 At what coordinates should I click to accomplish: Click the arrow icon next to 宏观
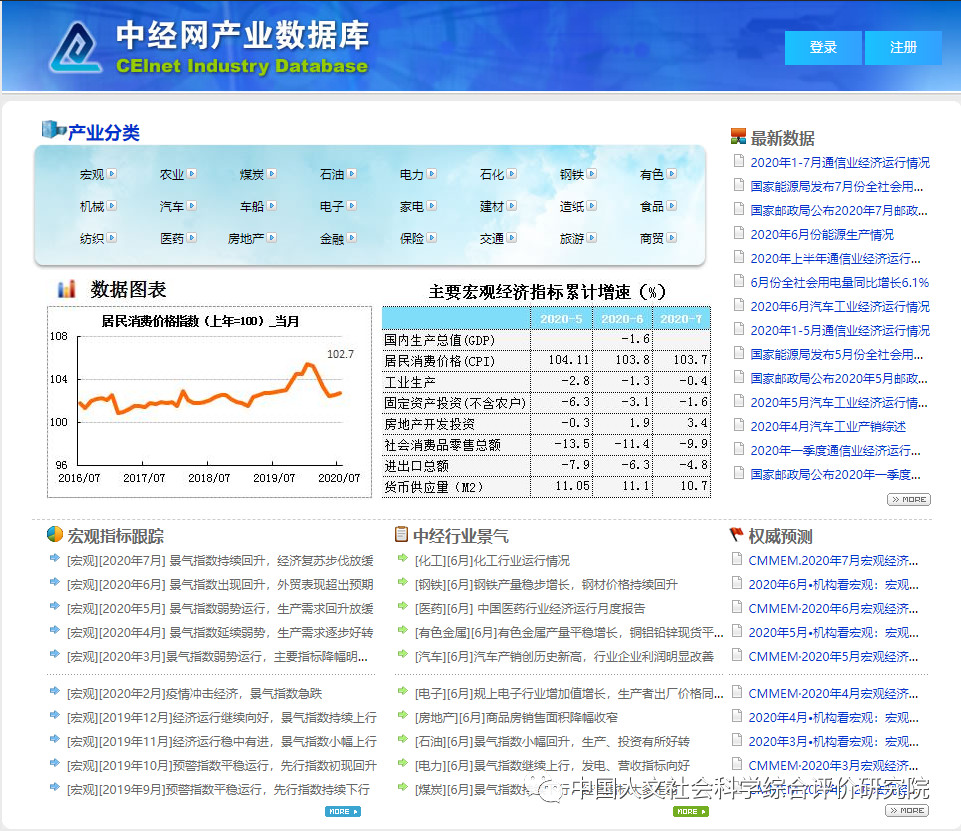pos(112,174)
